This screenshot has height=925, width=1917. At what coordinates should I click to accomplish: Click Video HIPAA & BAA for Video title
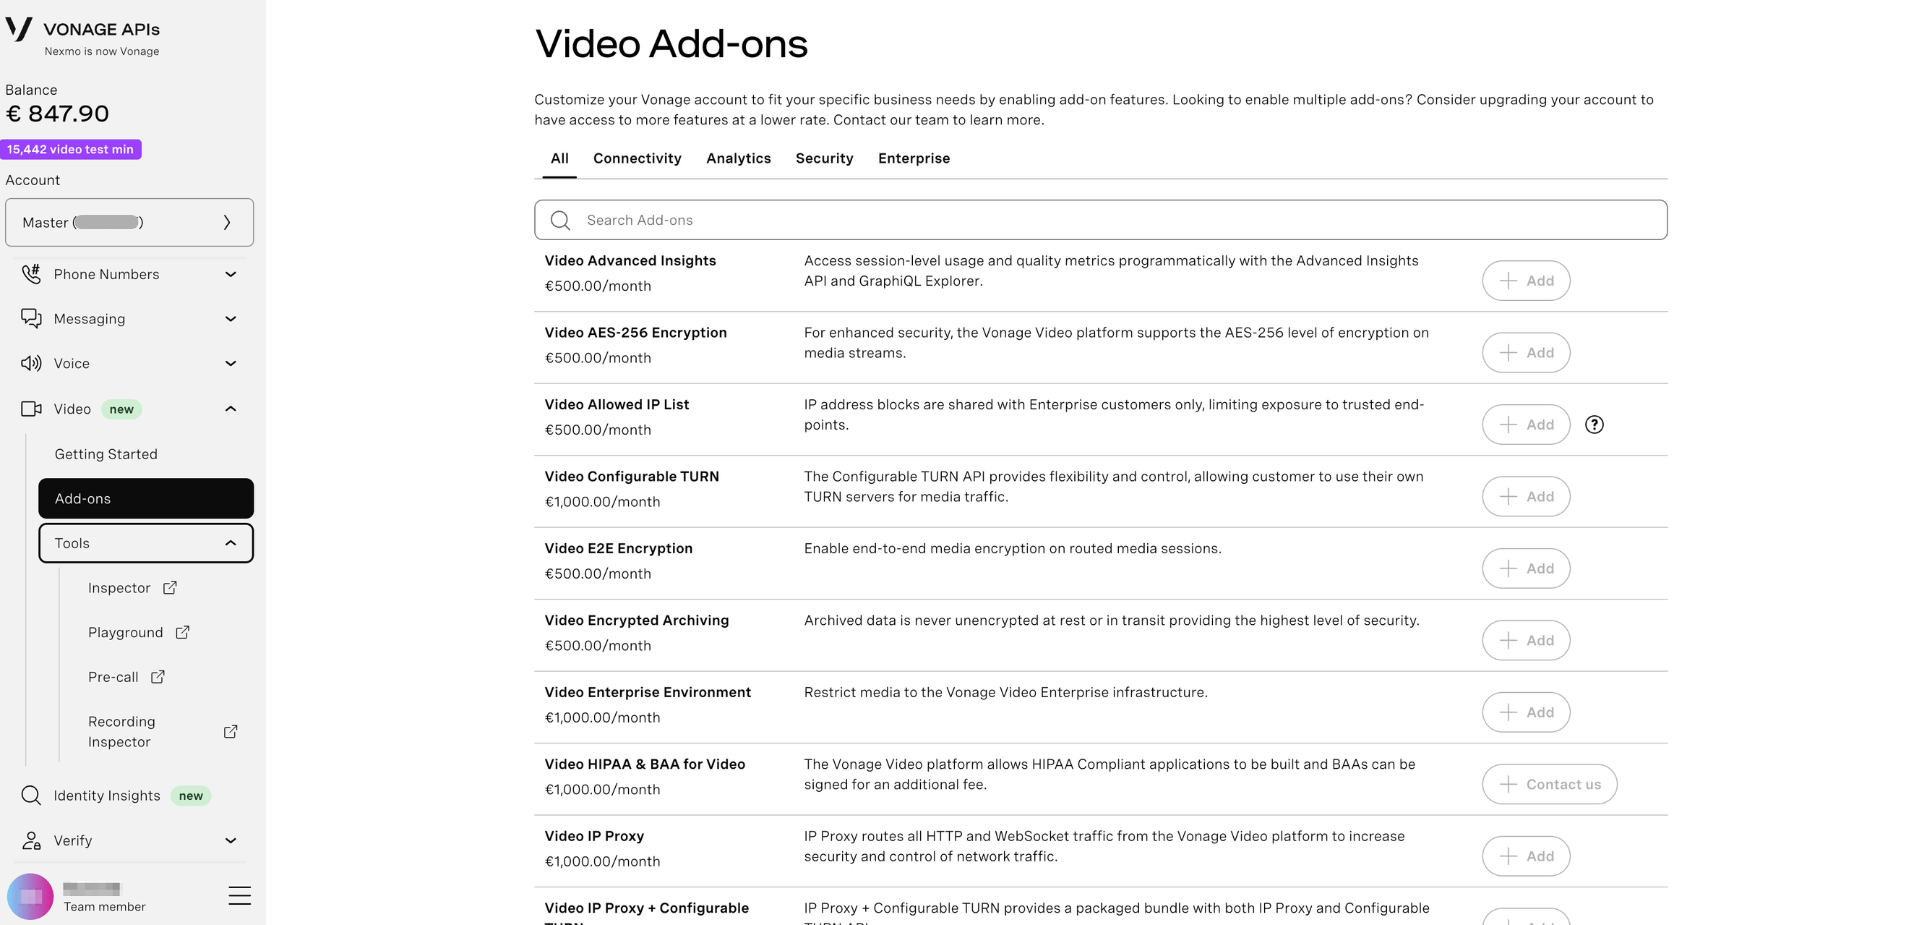coord(645,764)
